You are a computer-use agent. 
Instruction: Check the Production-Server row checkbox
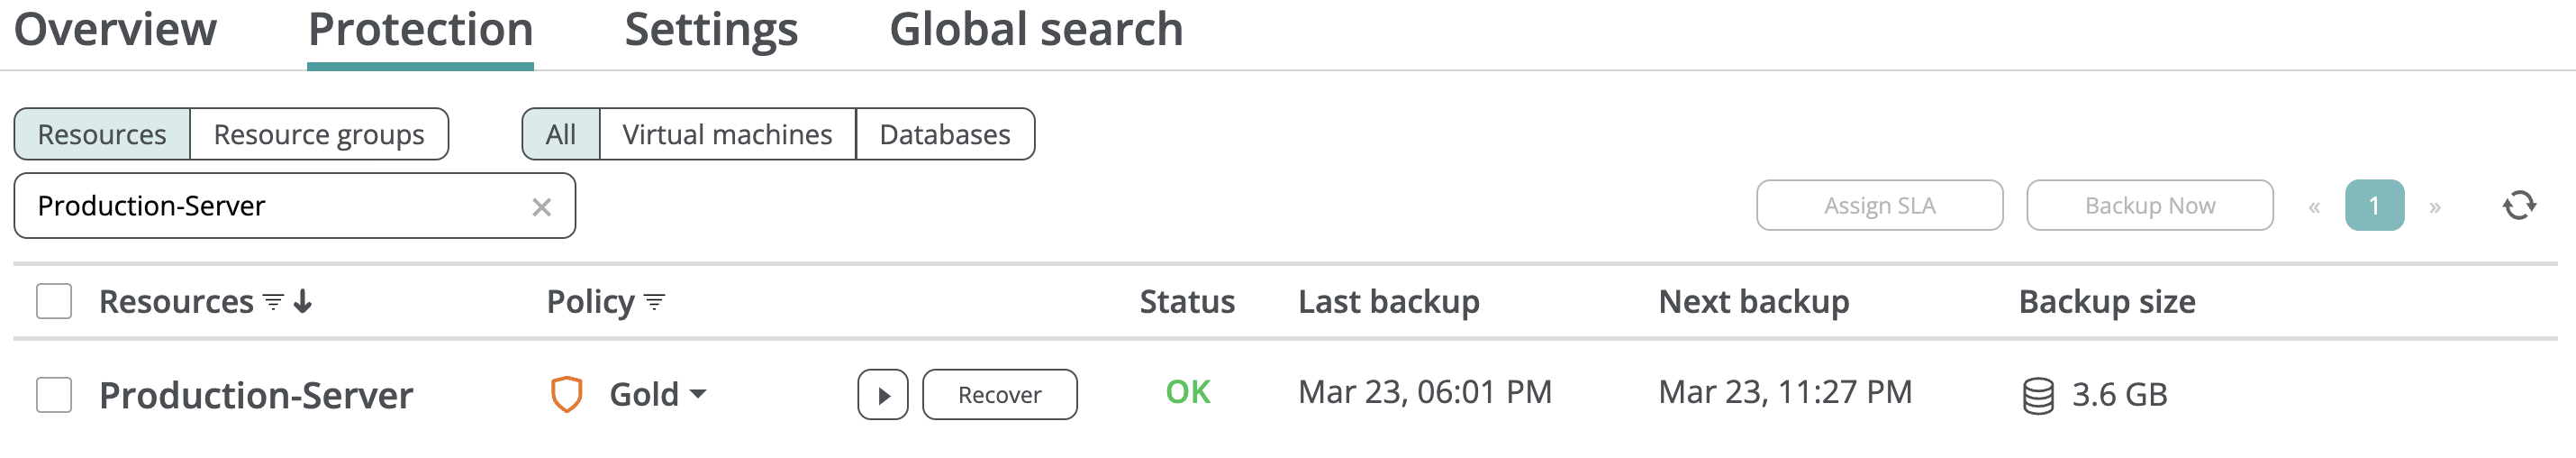tap(54, 395)
